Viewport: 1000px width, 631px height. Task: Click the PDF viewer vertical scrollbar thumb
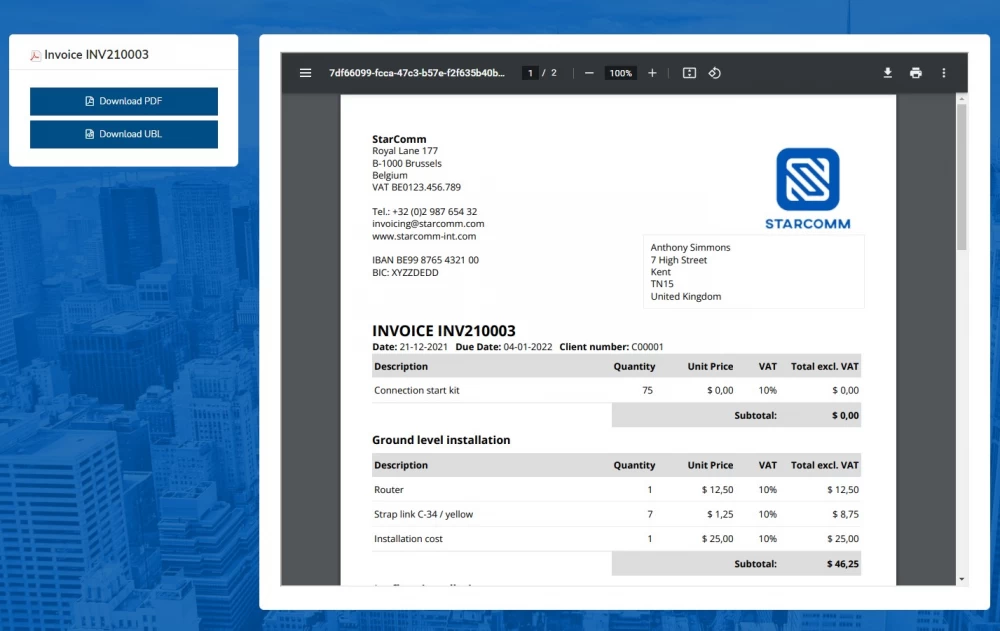point(961,175)
